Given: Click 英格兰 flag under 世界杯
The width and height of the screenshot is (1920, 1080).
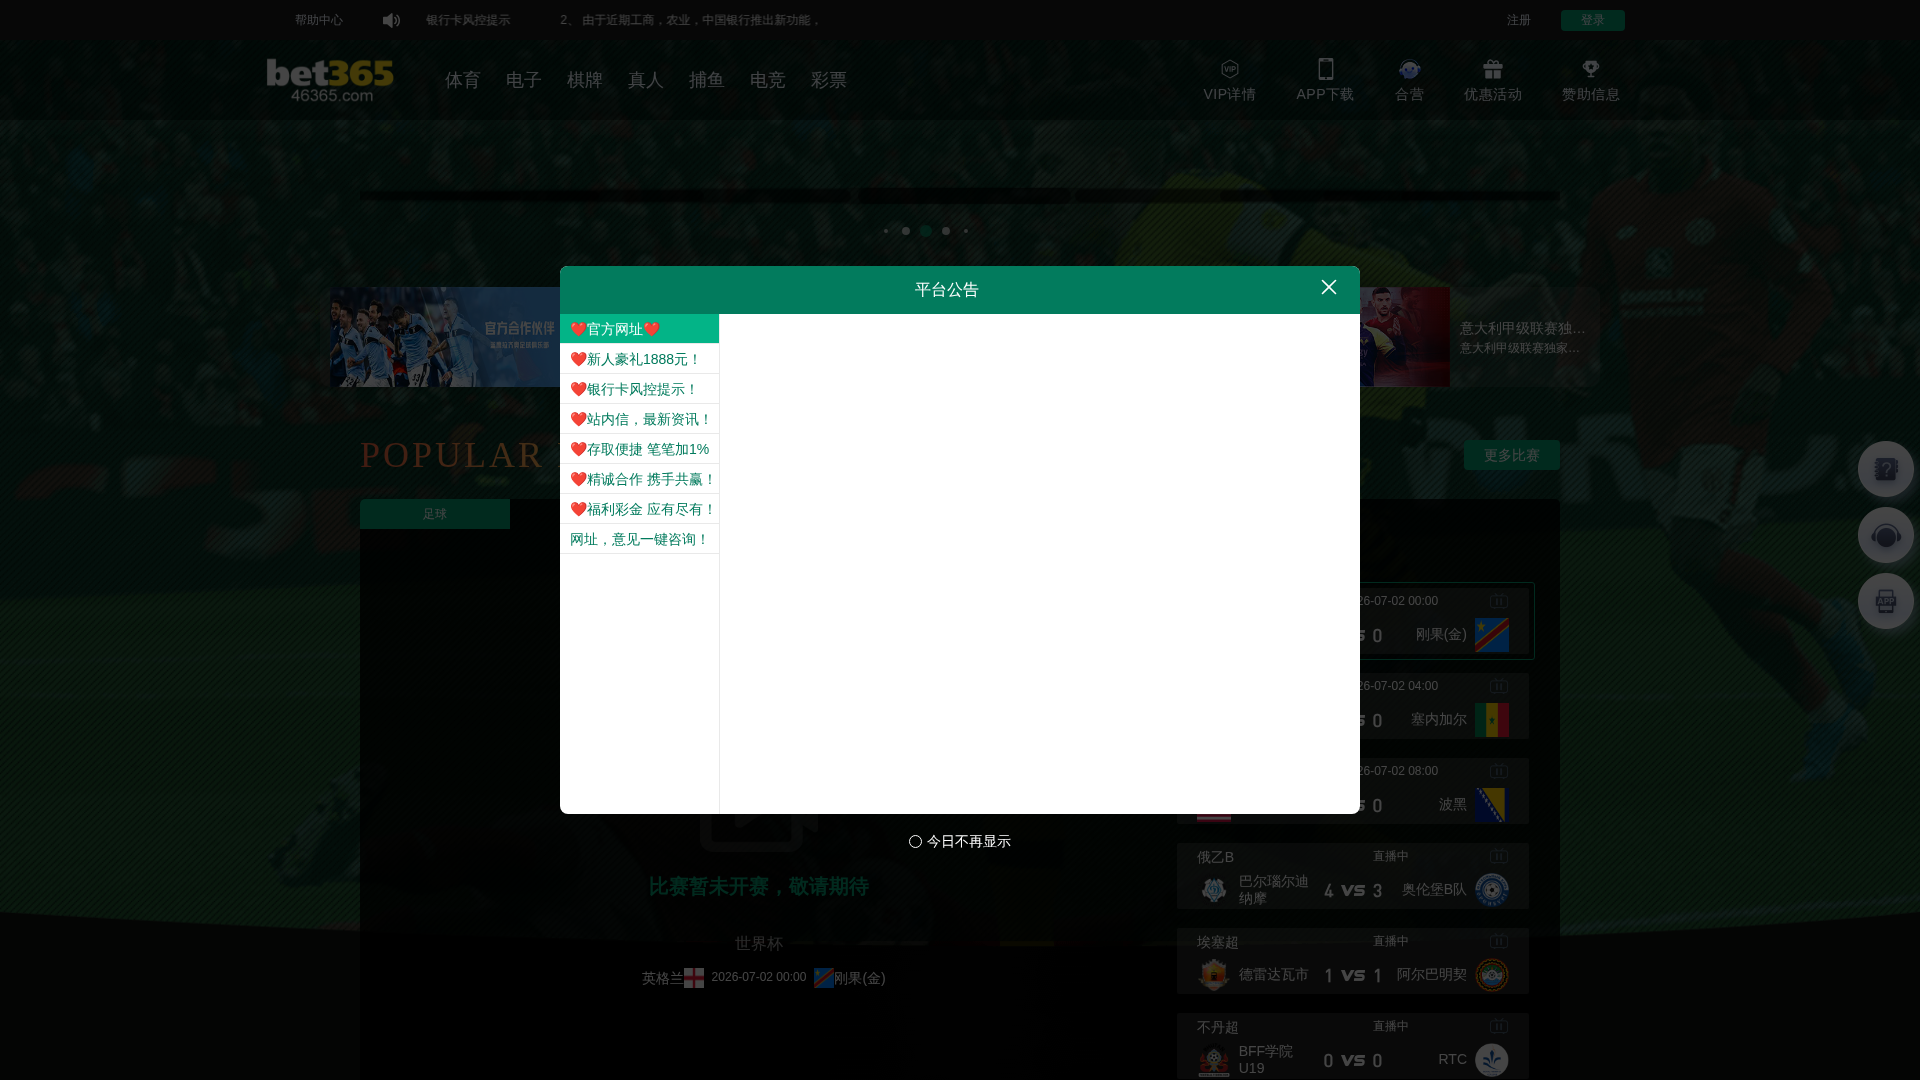Looking at the screenshot, I should (x=694, y=978).
